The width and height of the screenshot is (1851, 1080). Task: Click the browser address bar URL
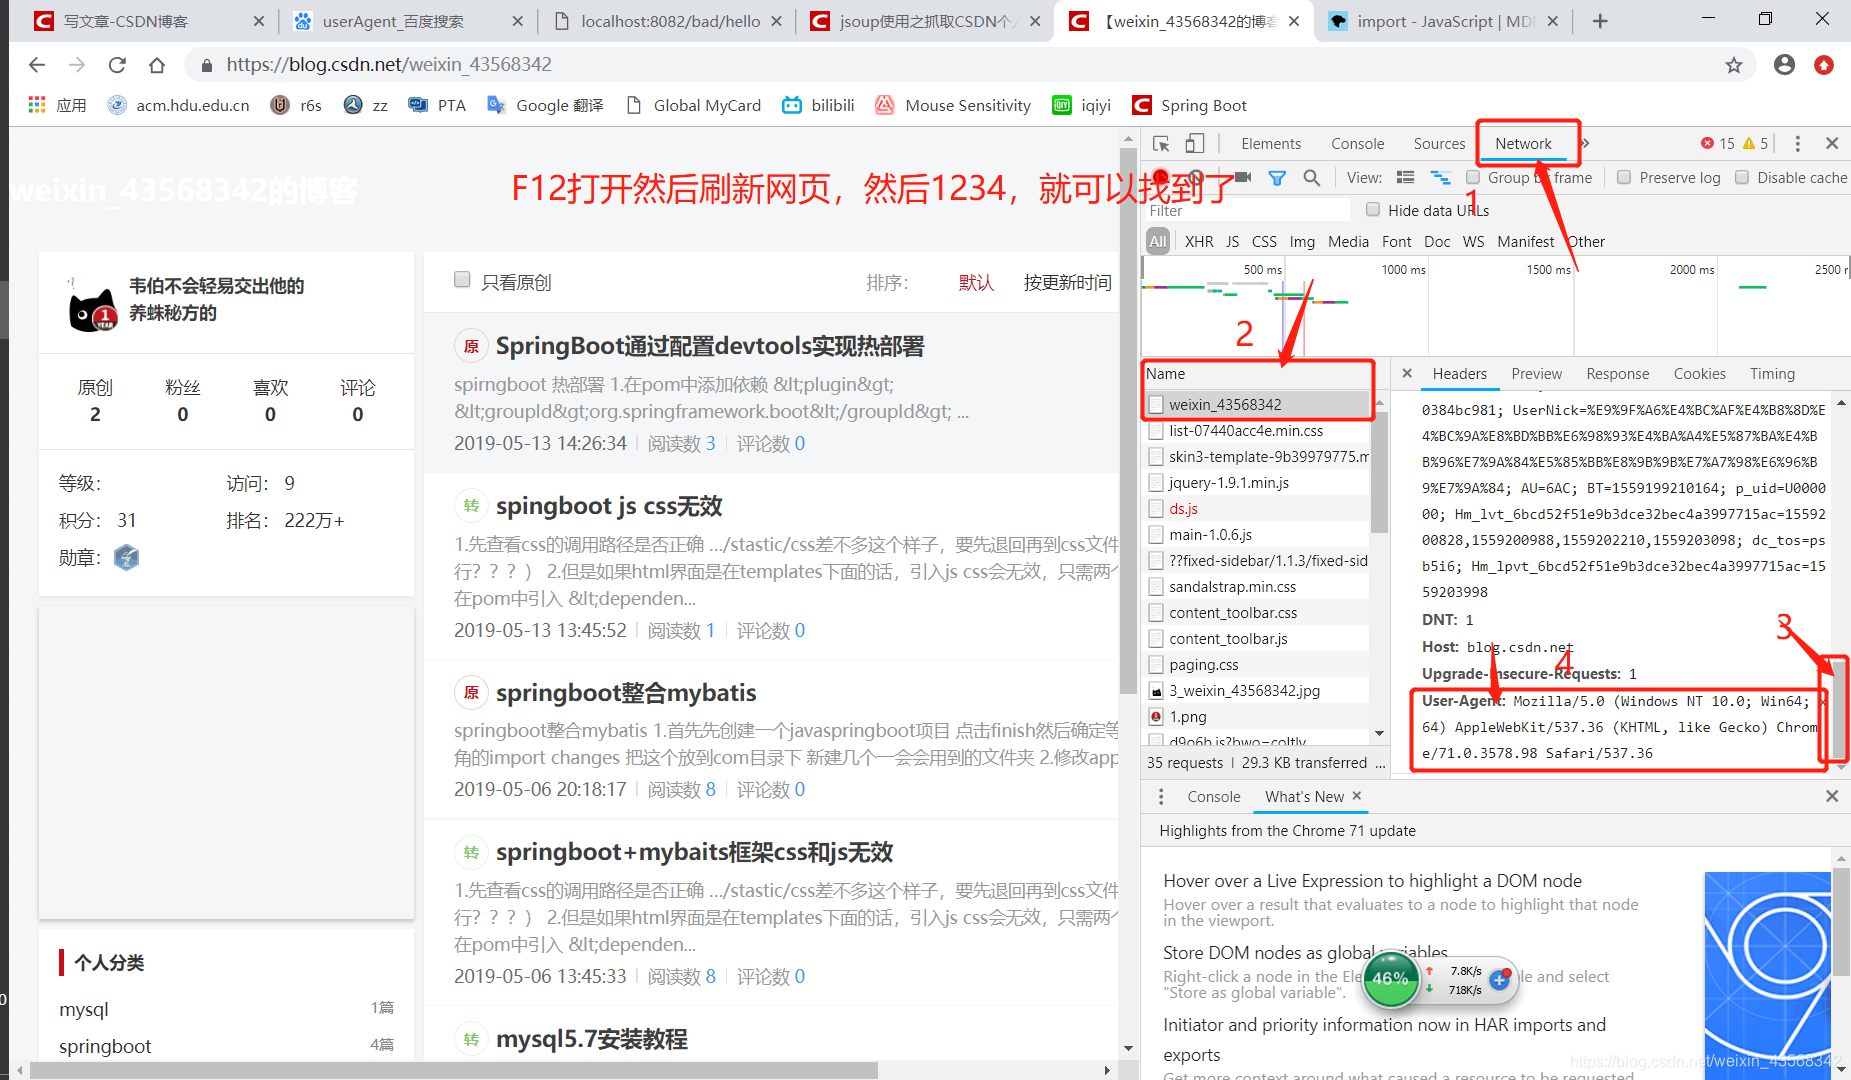[x=389, y=64]
